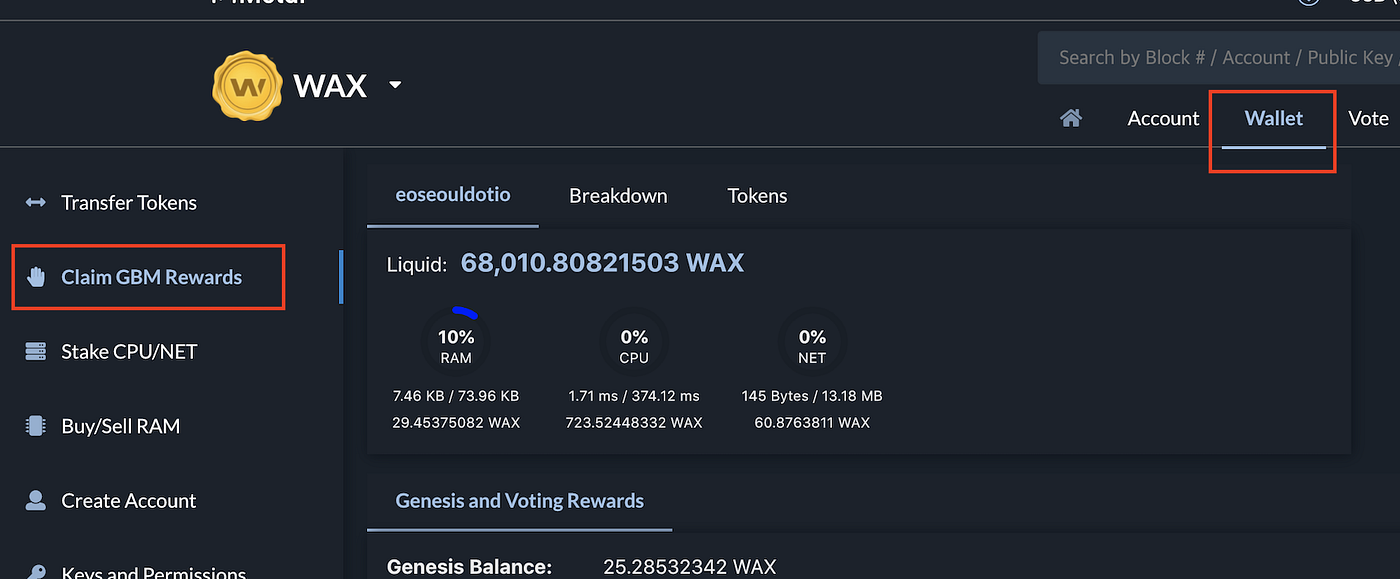
Task: Switch to the Tokens tab
Action: [x=757, y=196]
